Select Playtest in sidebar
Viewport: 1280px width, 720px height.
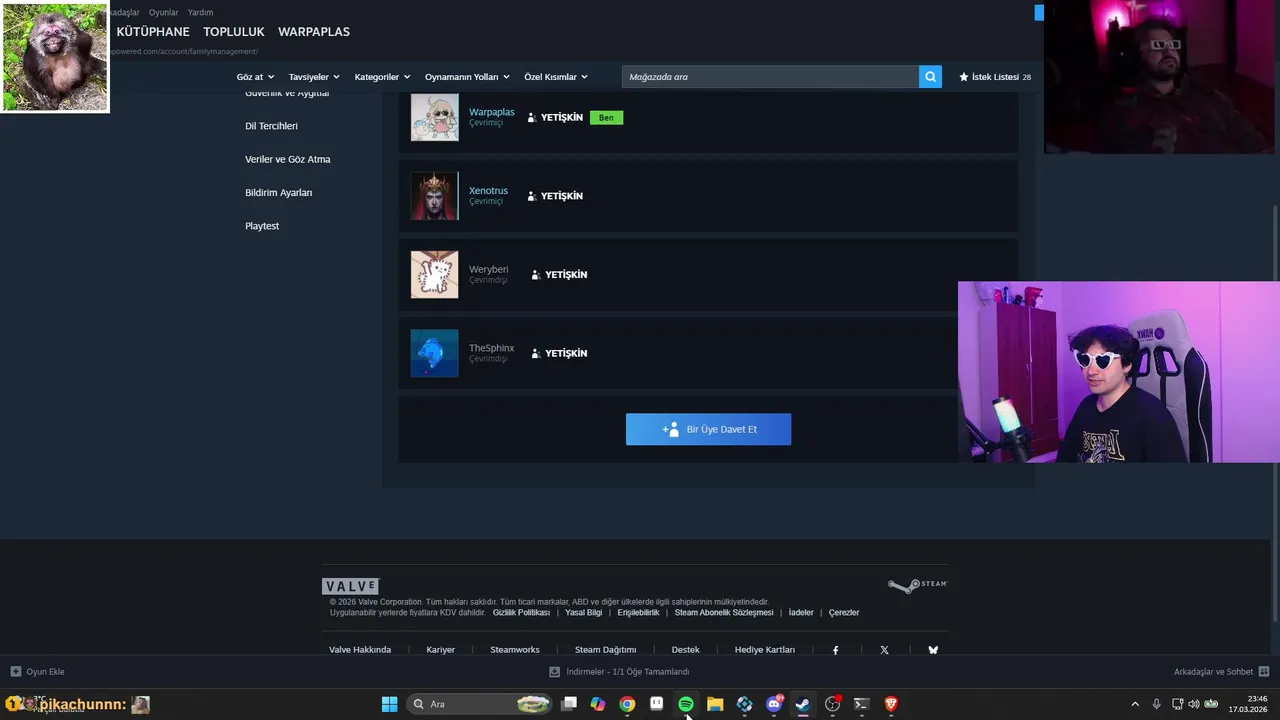[x=262, y=226]
